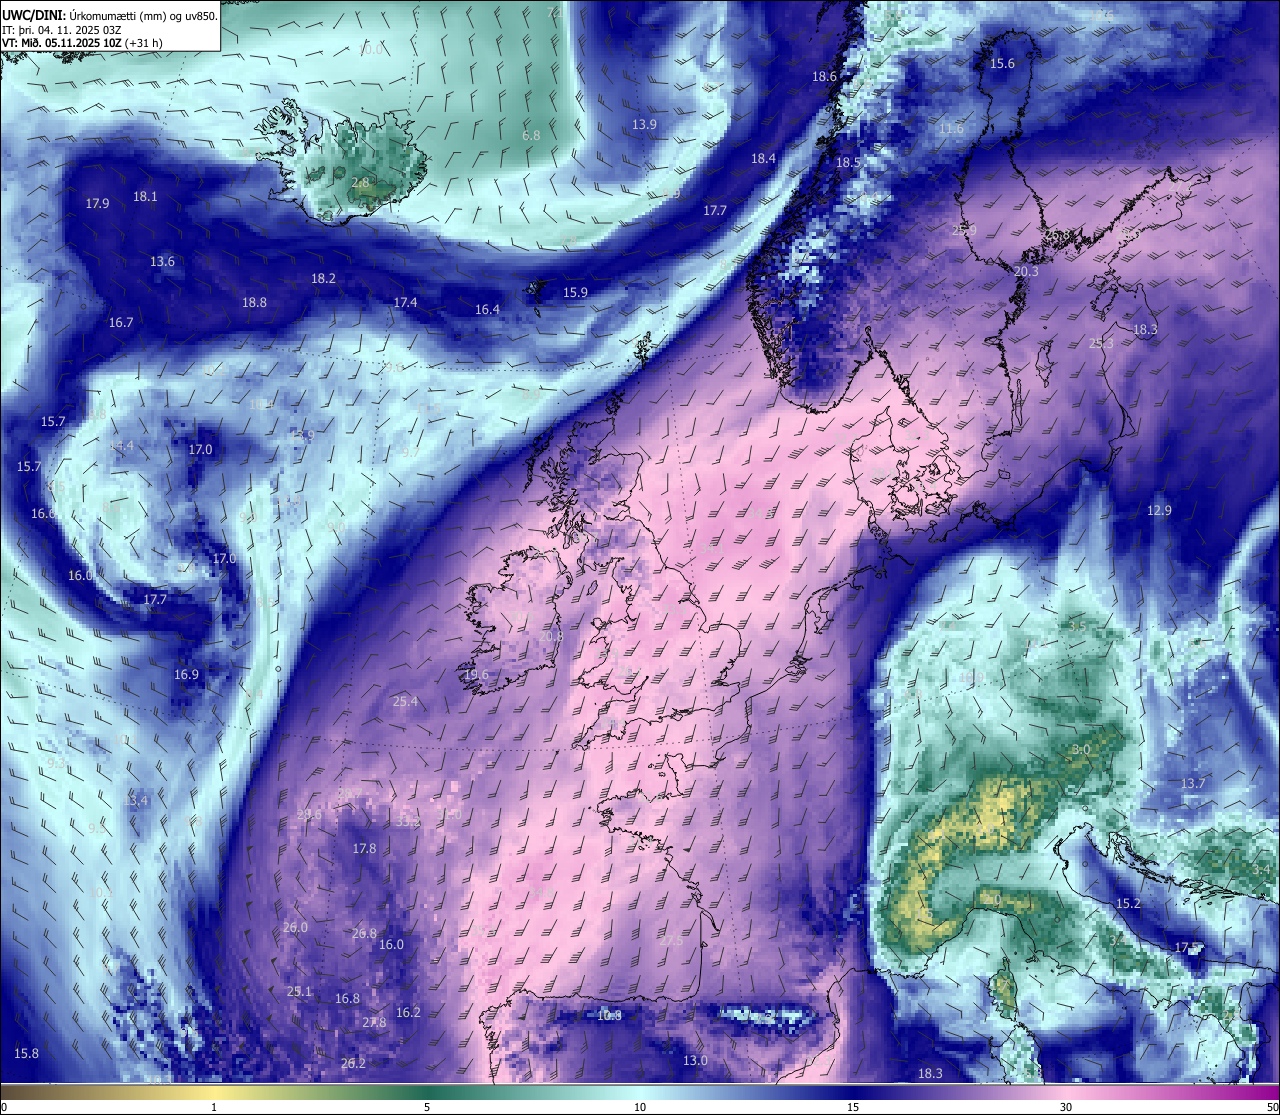Click the 17.9 value on the map
The image size is (1280, 1115).
point(97,204)
